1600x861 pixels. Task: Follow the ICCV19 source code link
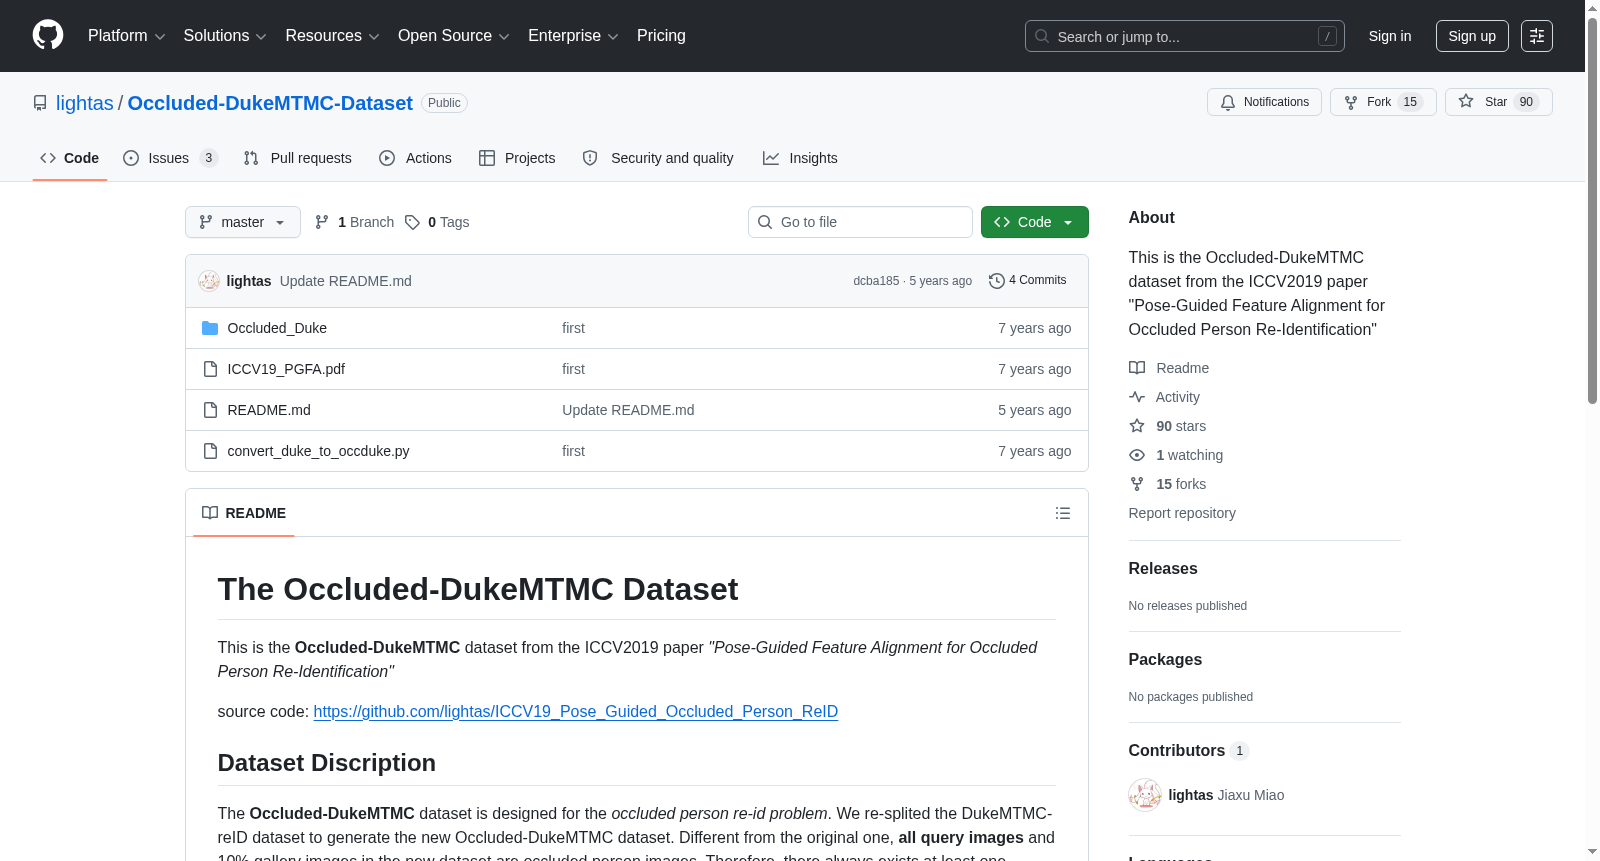coord(576,712)
